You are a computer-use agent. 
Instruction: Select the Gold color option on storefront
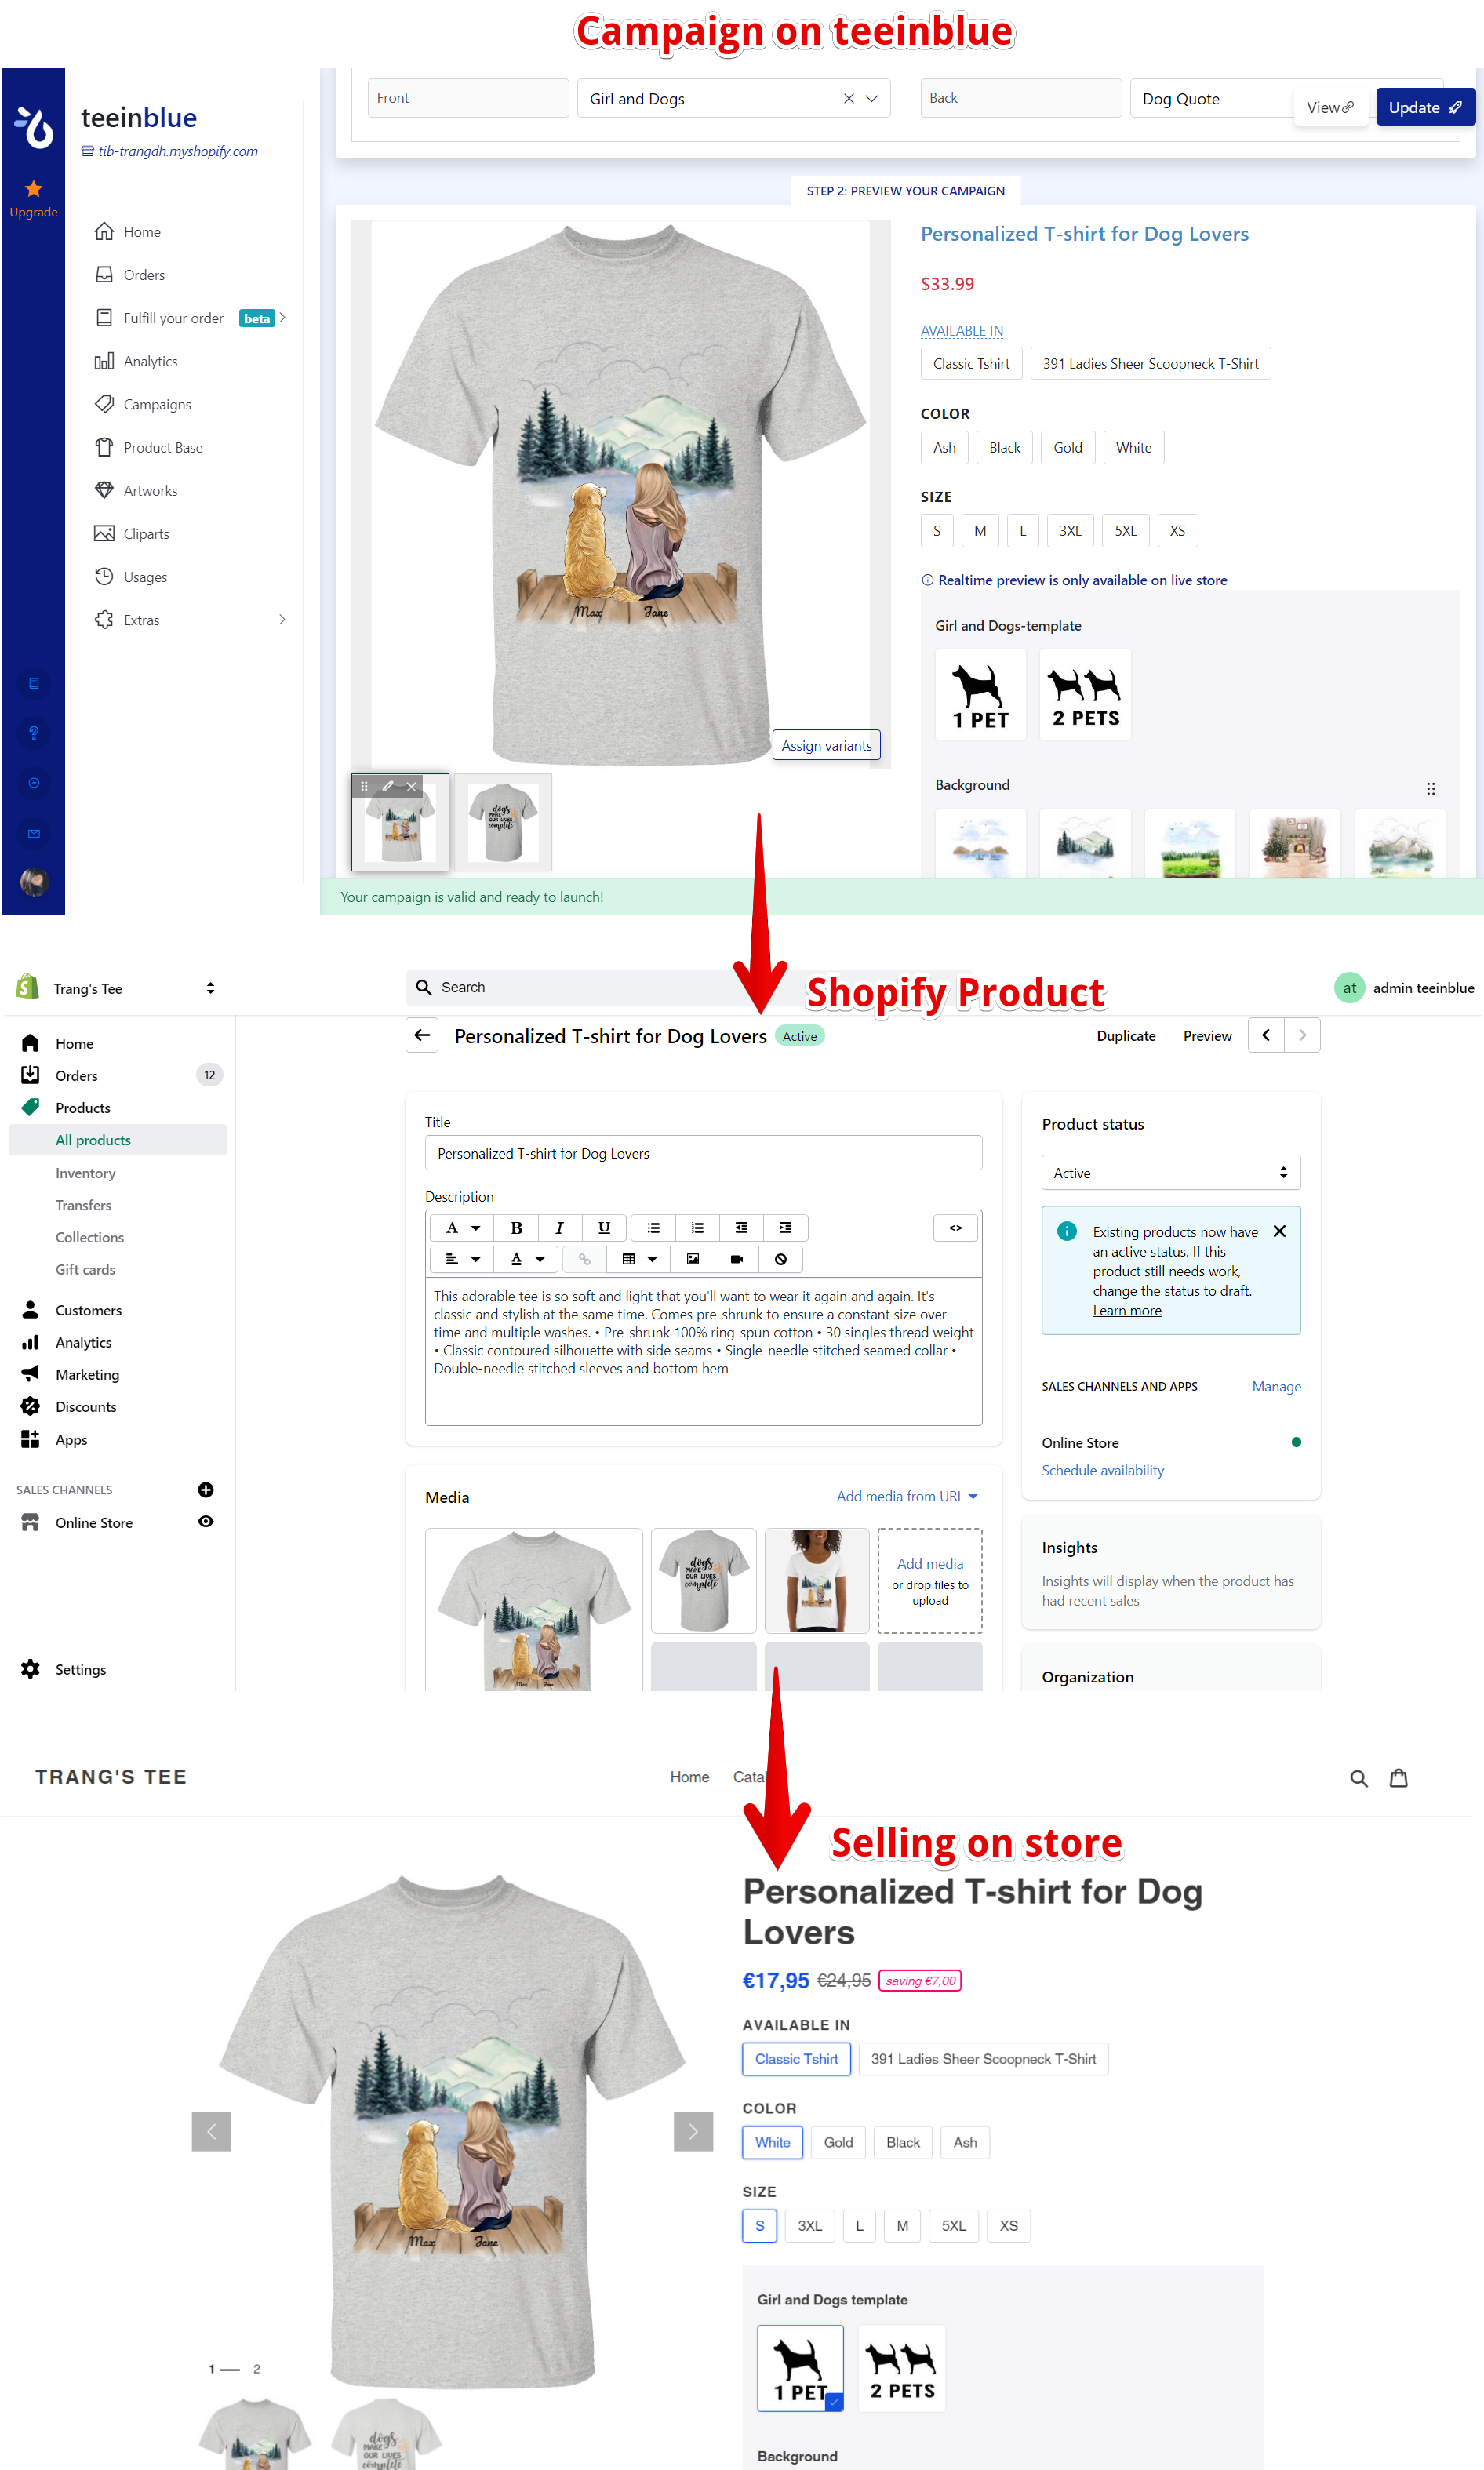[838, 2142]
